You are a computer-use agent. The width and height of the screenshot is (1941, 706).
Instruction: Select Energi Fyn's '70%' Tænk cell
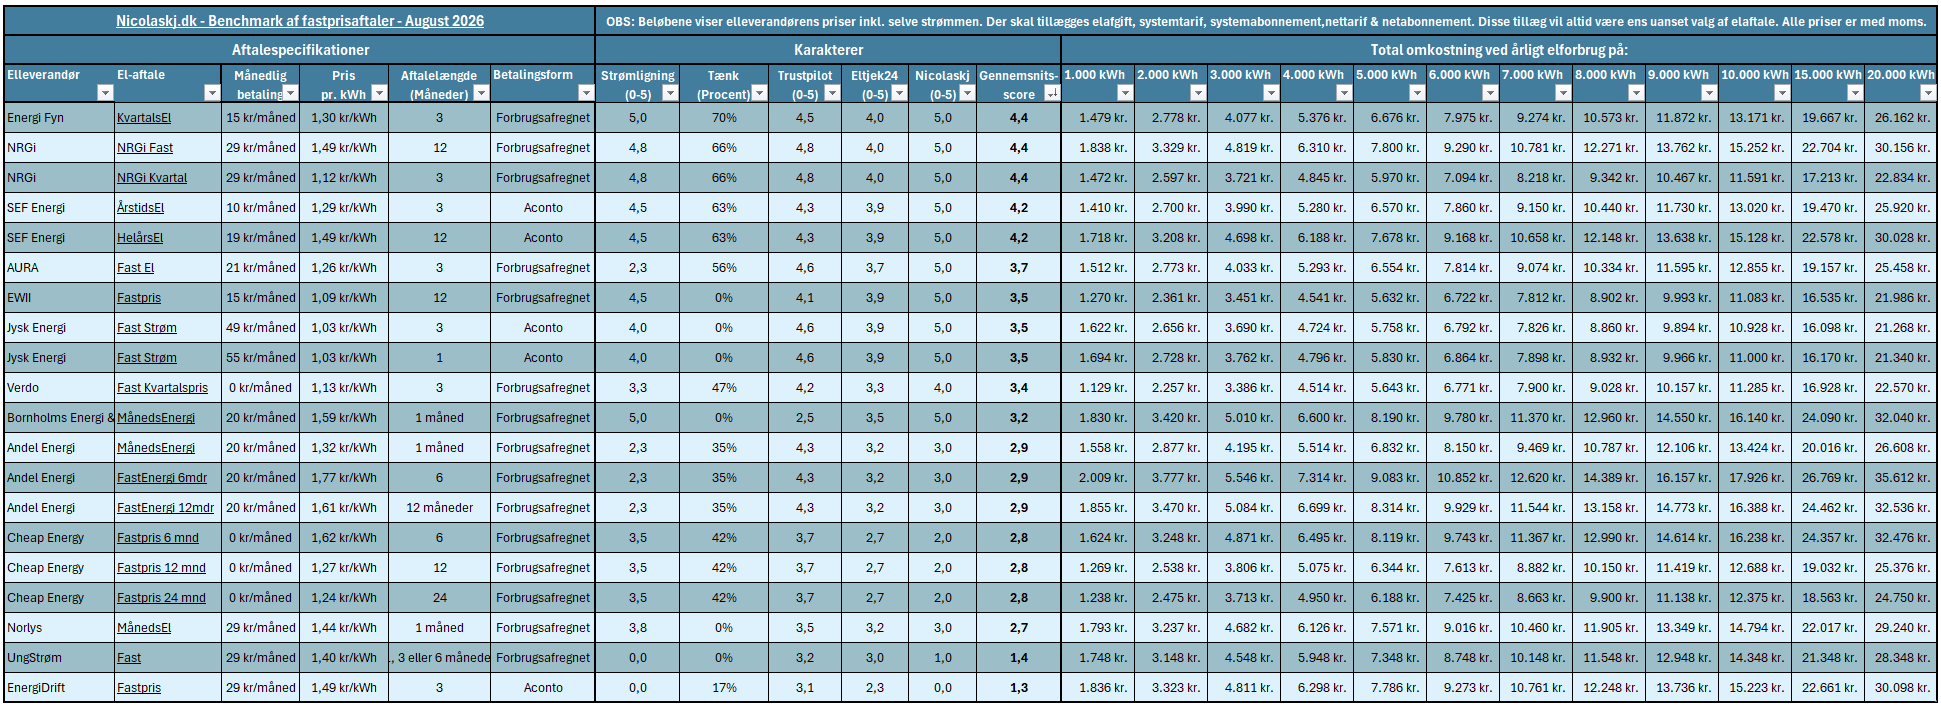pos(724,118)
